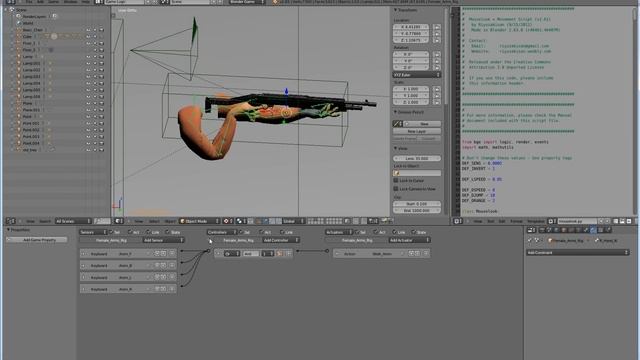Remove the first Keyboard sensor with its X icon
The width and height of the screenshot is (640, 360).
tap(172, 253)
